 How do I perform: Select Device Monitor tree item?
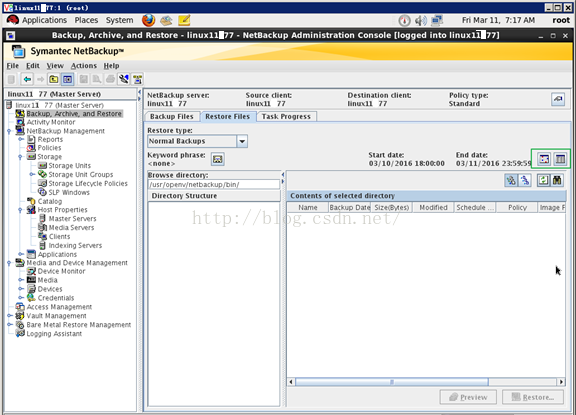coord(61,271)
